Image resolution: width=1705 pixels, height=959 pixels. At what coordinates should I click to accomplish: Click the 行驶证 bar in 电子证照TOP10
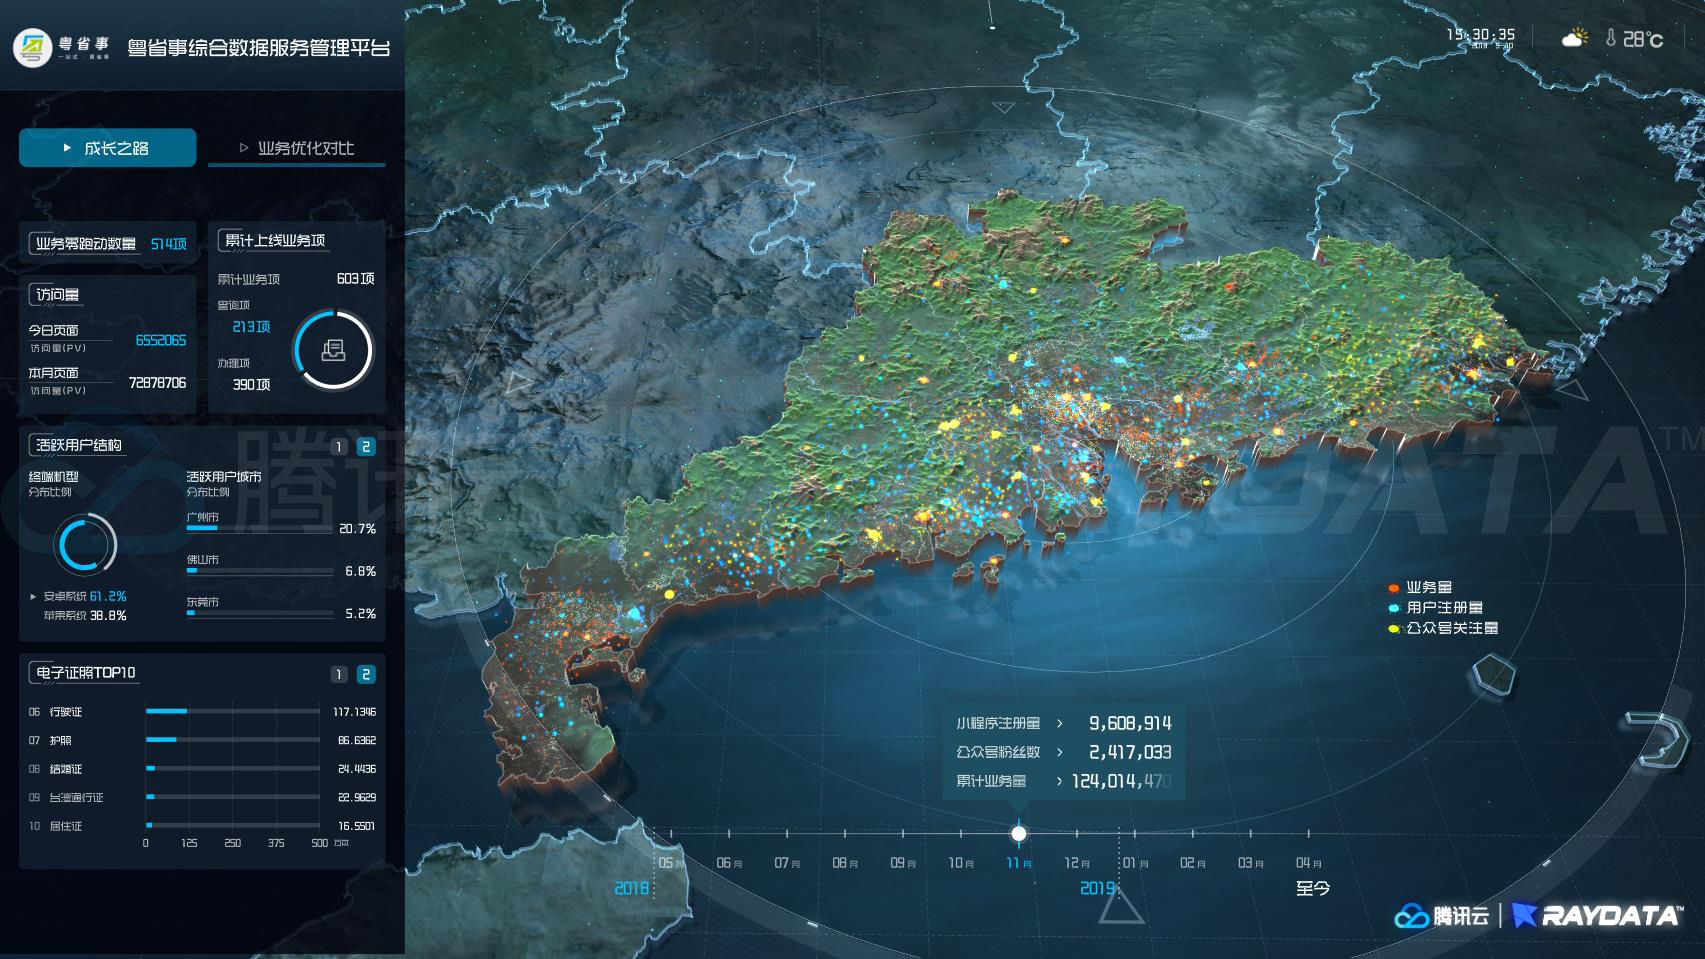pyautogui.click(x=232, y=711)
